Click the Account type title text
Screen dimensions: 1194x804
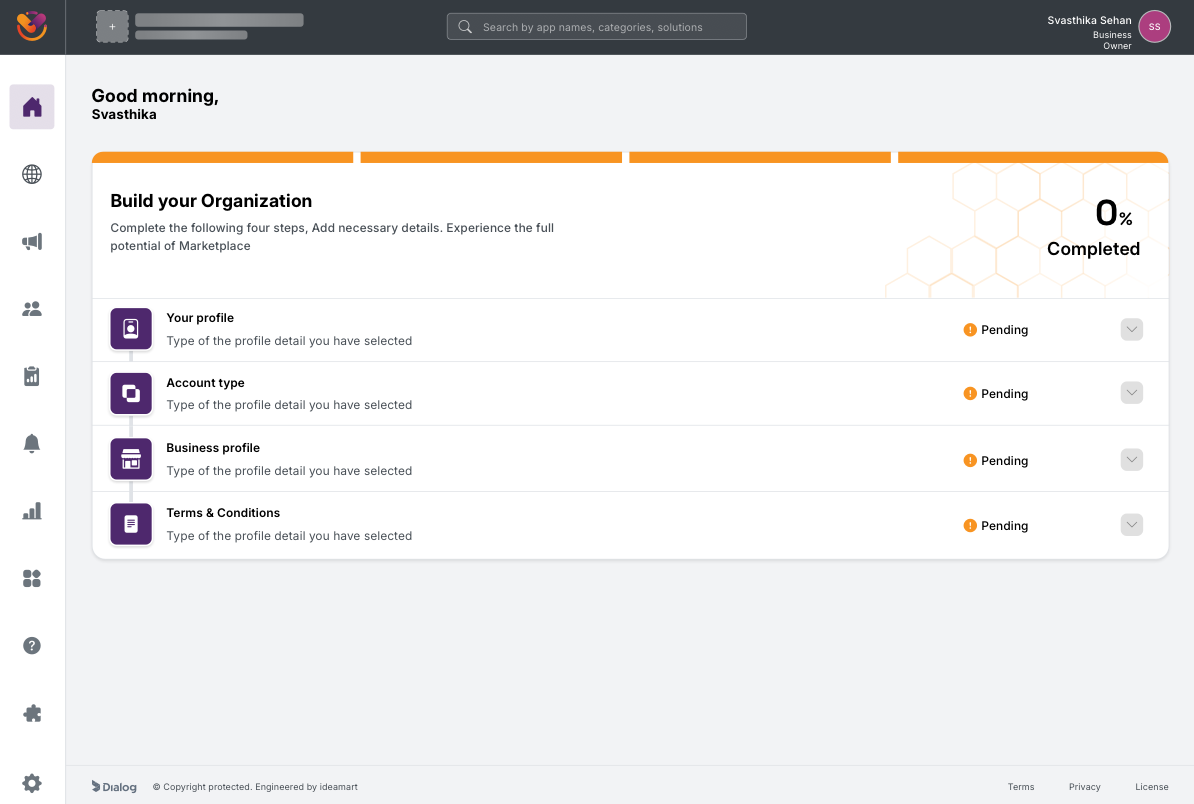click(206, 383)
